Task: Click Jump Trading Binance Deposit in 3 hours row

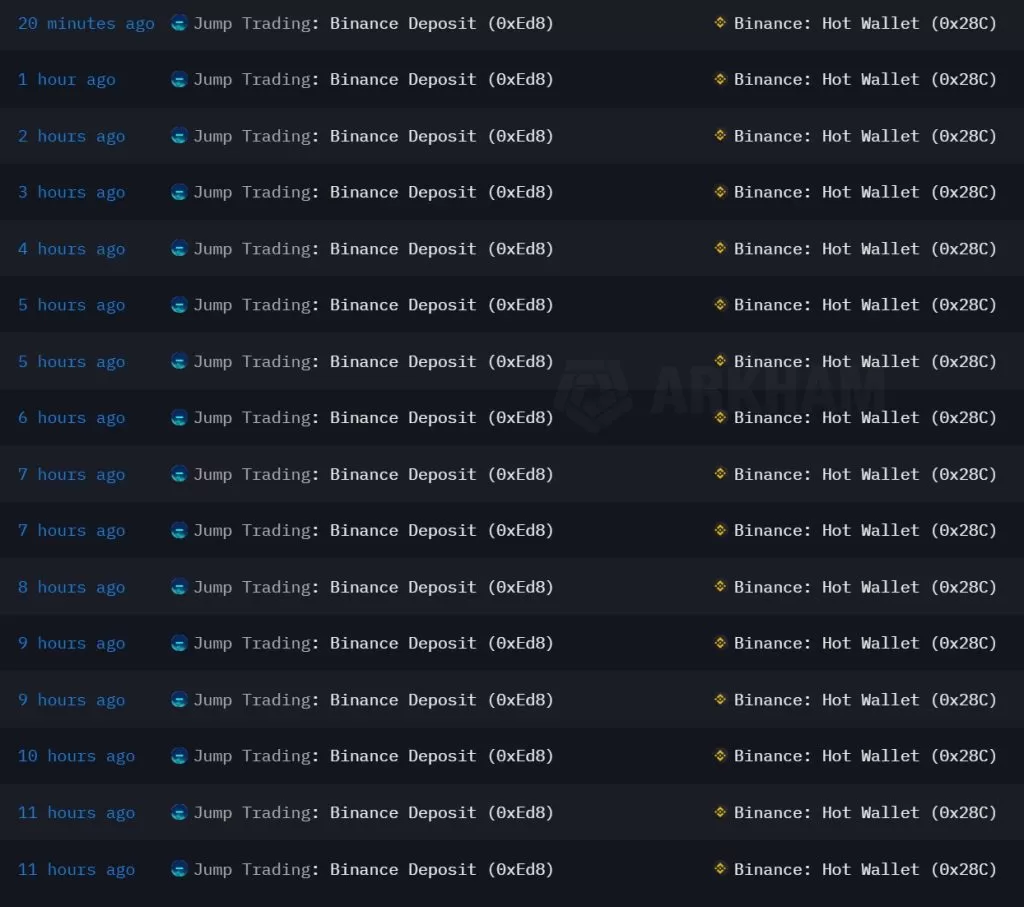Action: (373, 192)
